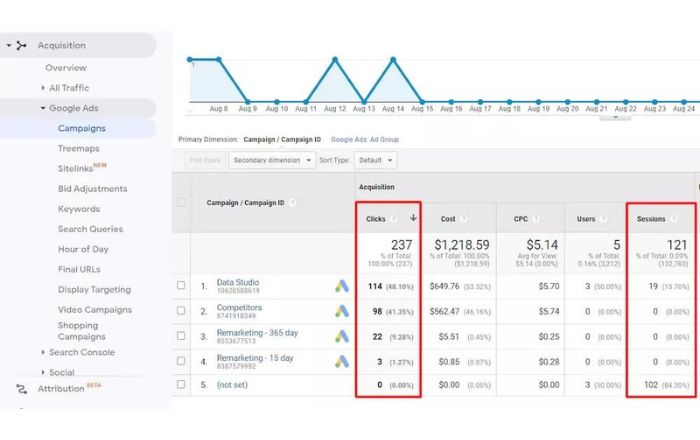Open the Attribution BETA section
700x440 pixels.
tap(61, 389)
